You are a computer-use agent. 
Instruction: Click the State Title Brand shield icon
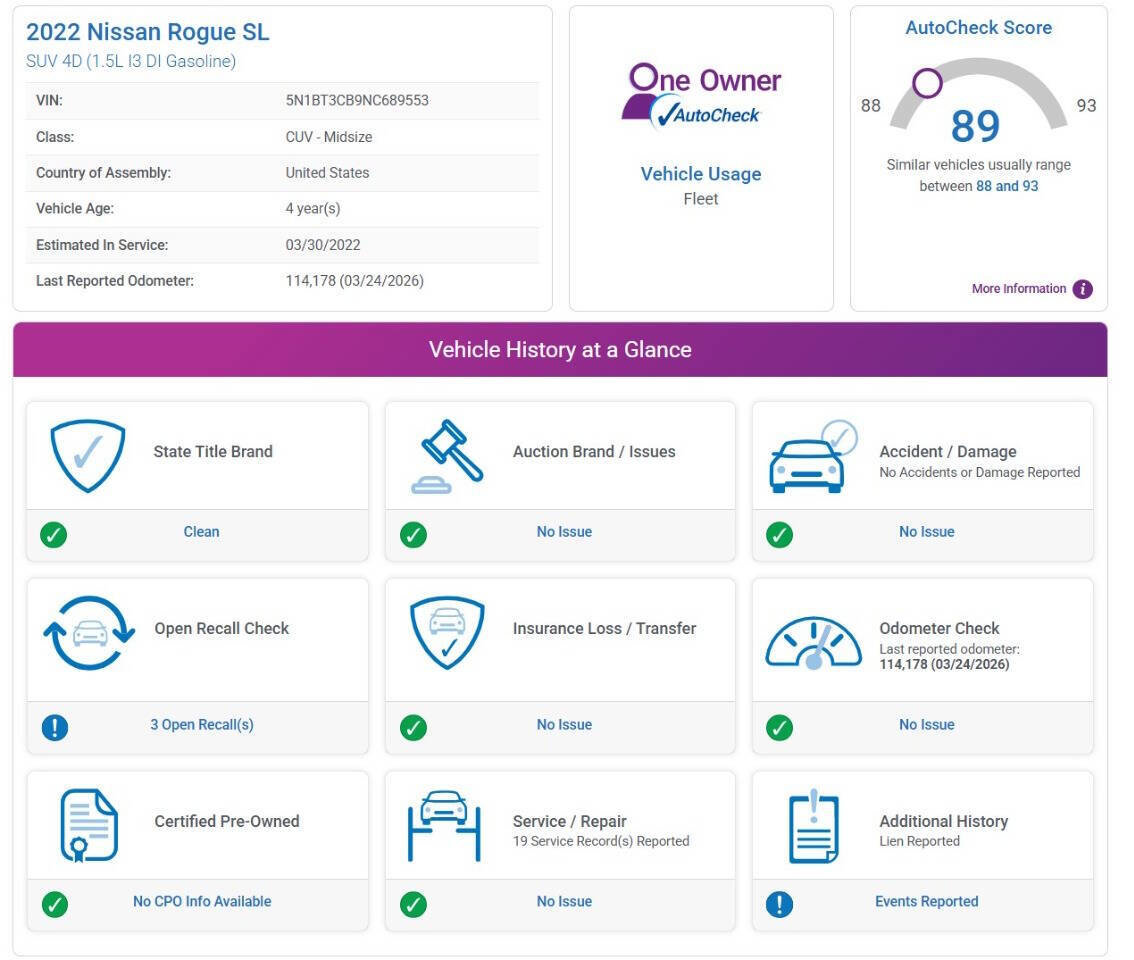pos(88,456)
